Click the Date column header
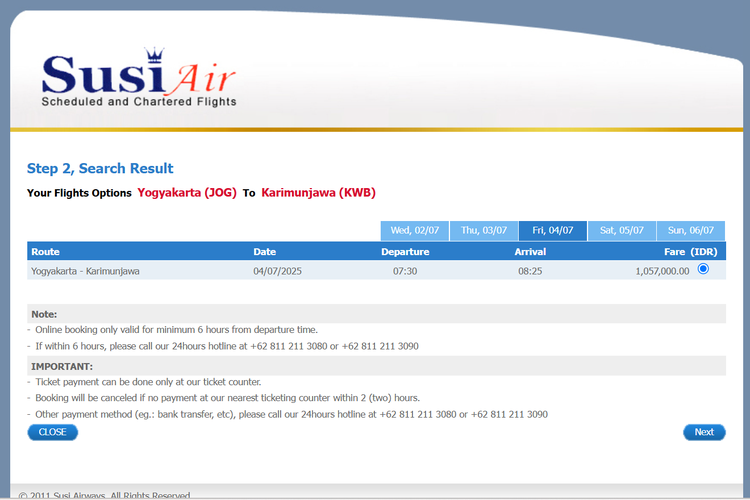Image resolution: width=750 pixels, height=500 pixels. (264, 252)
